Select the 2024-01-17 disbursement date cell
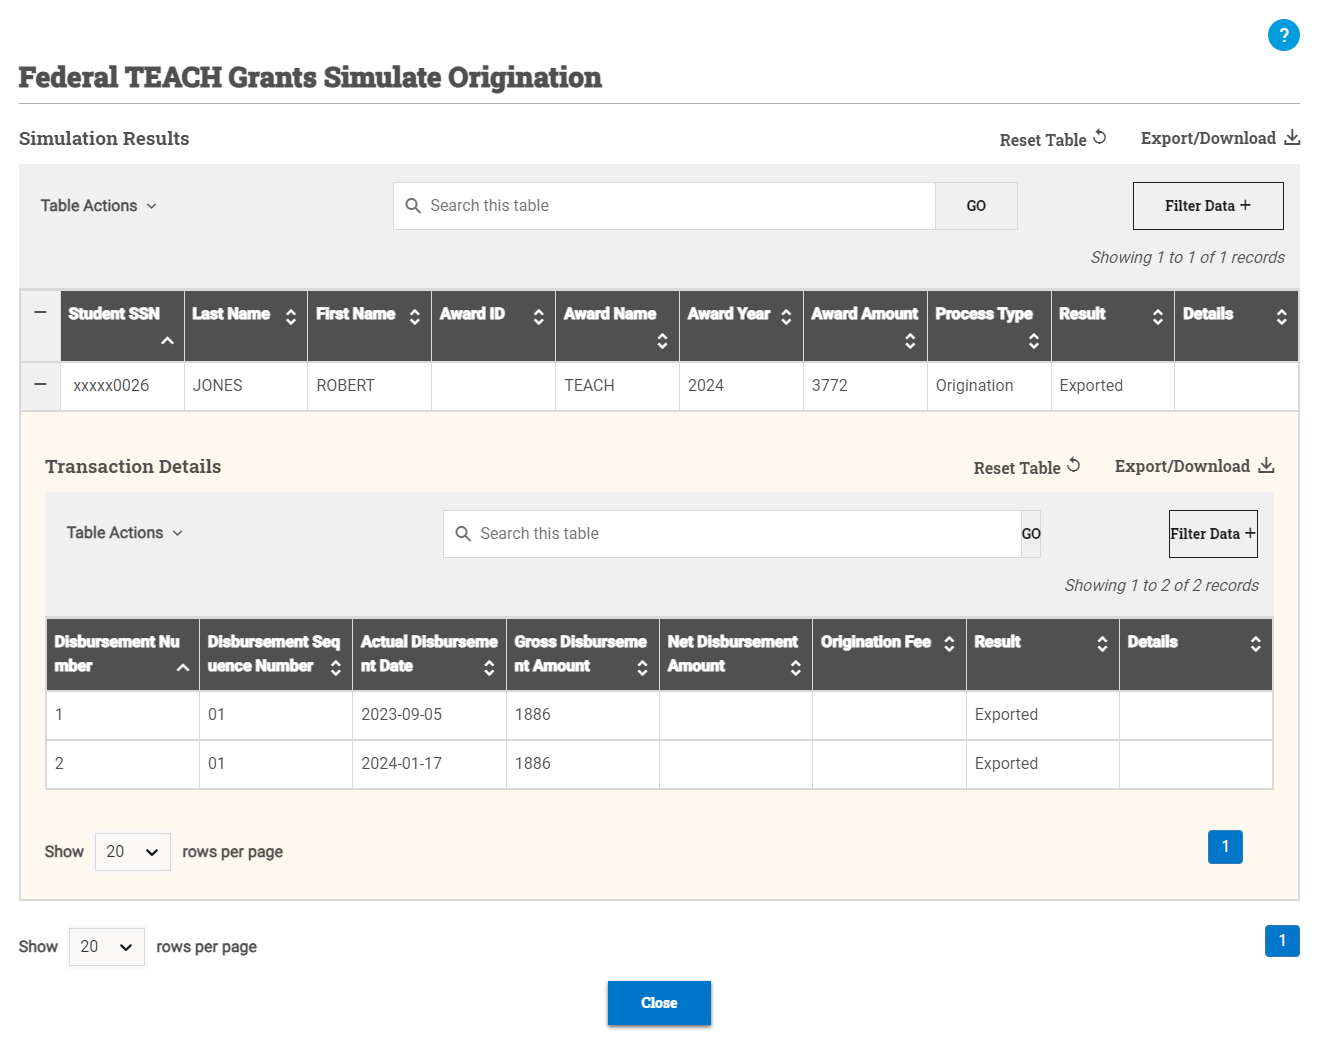 click(x=429, y=764)
